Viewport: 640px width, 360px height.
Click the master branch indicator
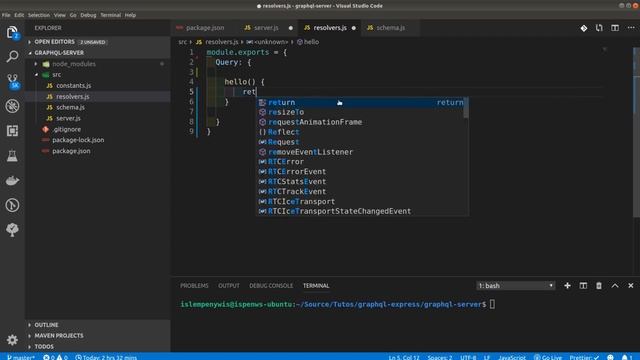pyautogui.click(x=20, y=357)
